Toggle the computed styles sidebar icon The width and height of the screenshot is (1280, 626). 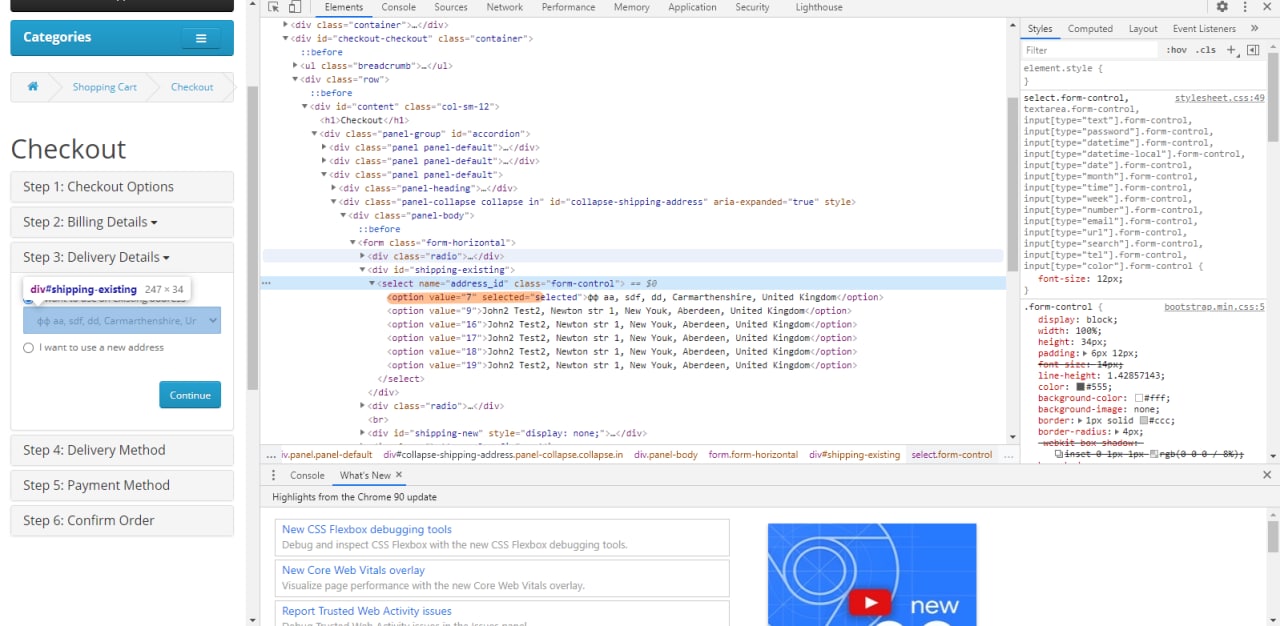[1252, 50]
